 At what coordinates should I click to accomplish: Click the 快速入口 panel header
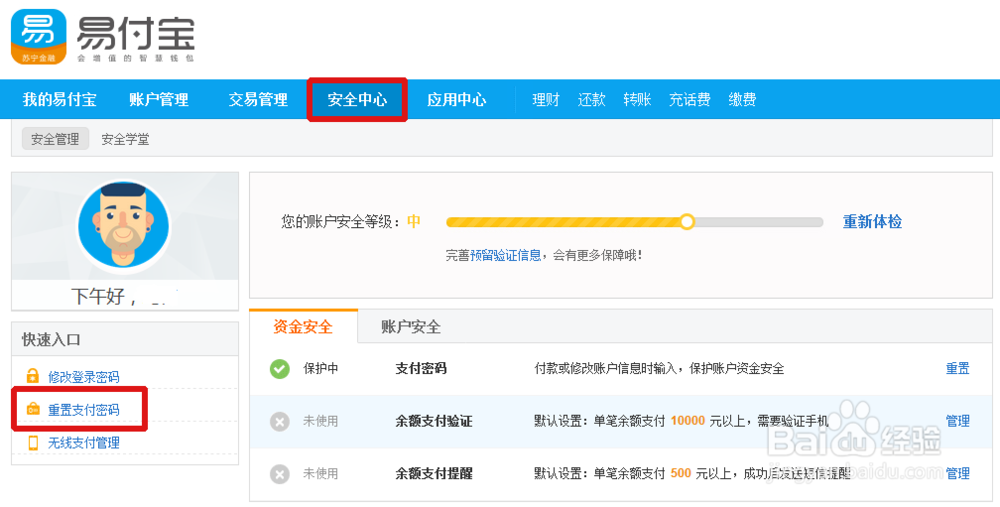pos(125,339)
